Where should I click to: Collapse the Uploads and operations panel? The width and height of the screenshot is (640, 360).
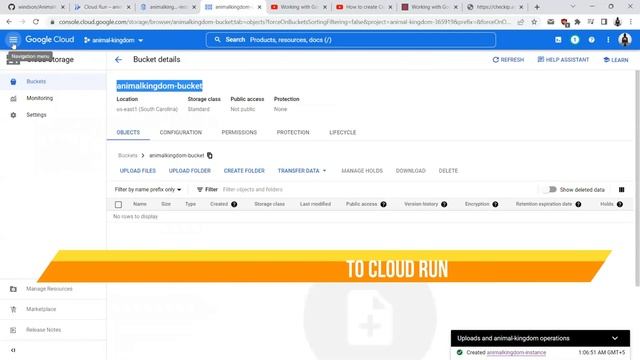[615, 338]
